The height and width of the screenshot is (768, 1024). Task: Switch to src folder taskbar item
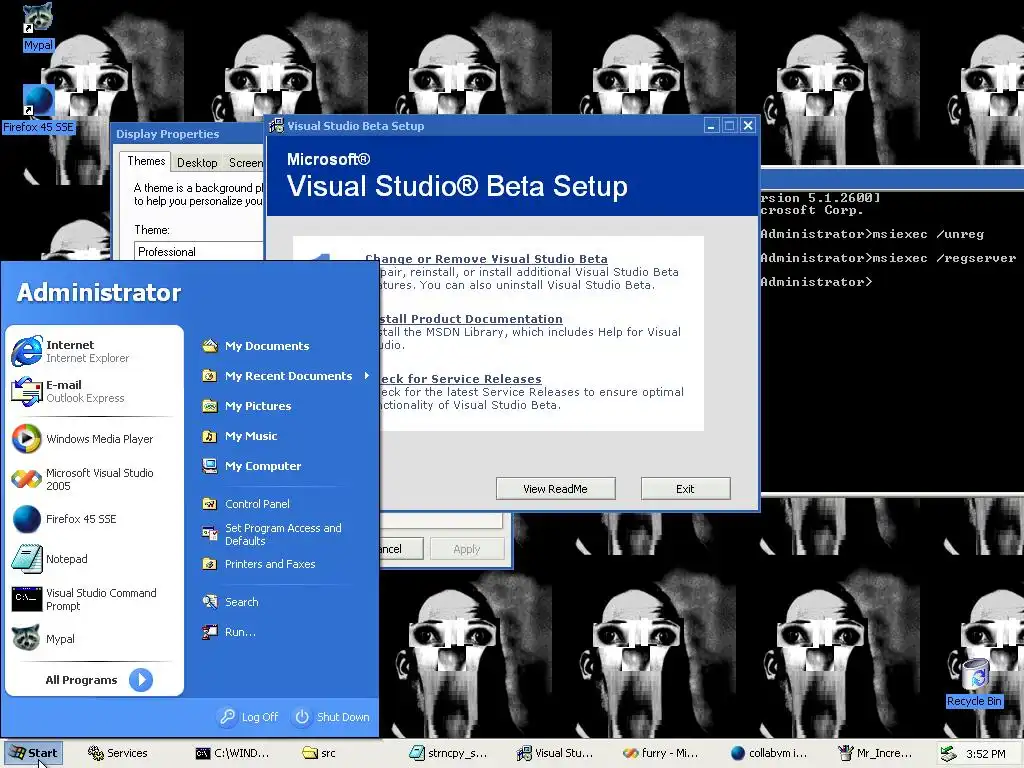click(x=319, y=753)
